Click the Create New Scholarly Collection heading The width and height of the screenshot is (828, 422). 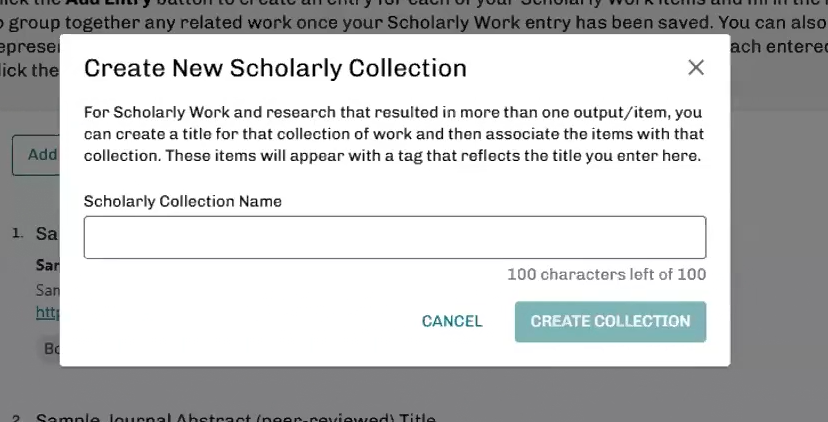(x=275, y=68)
